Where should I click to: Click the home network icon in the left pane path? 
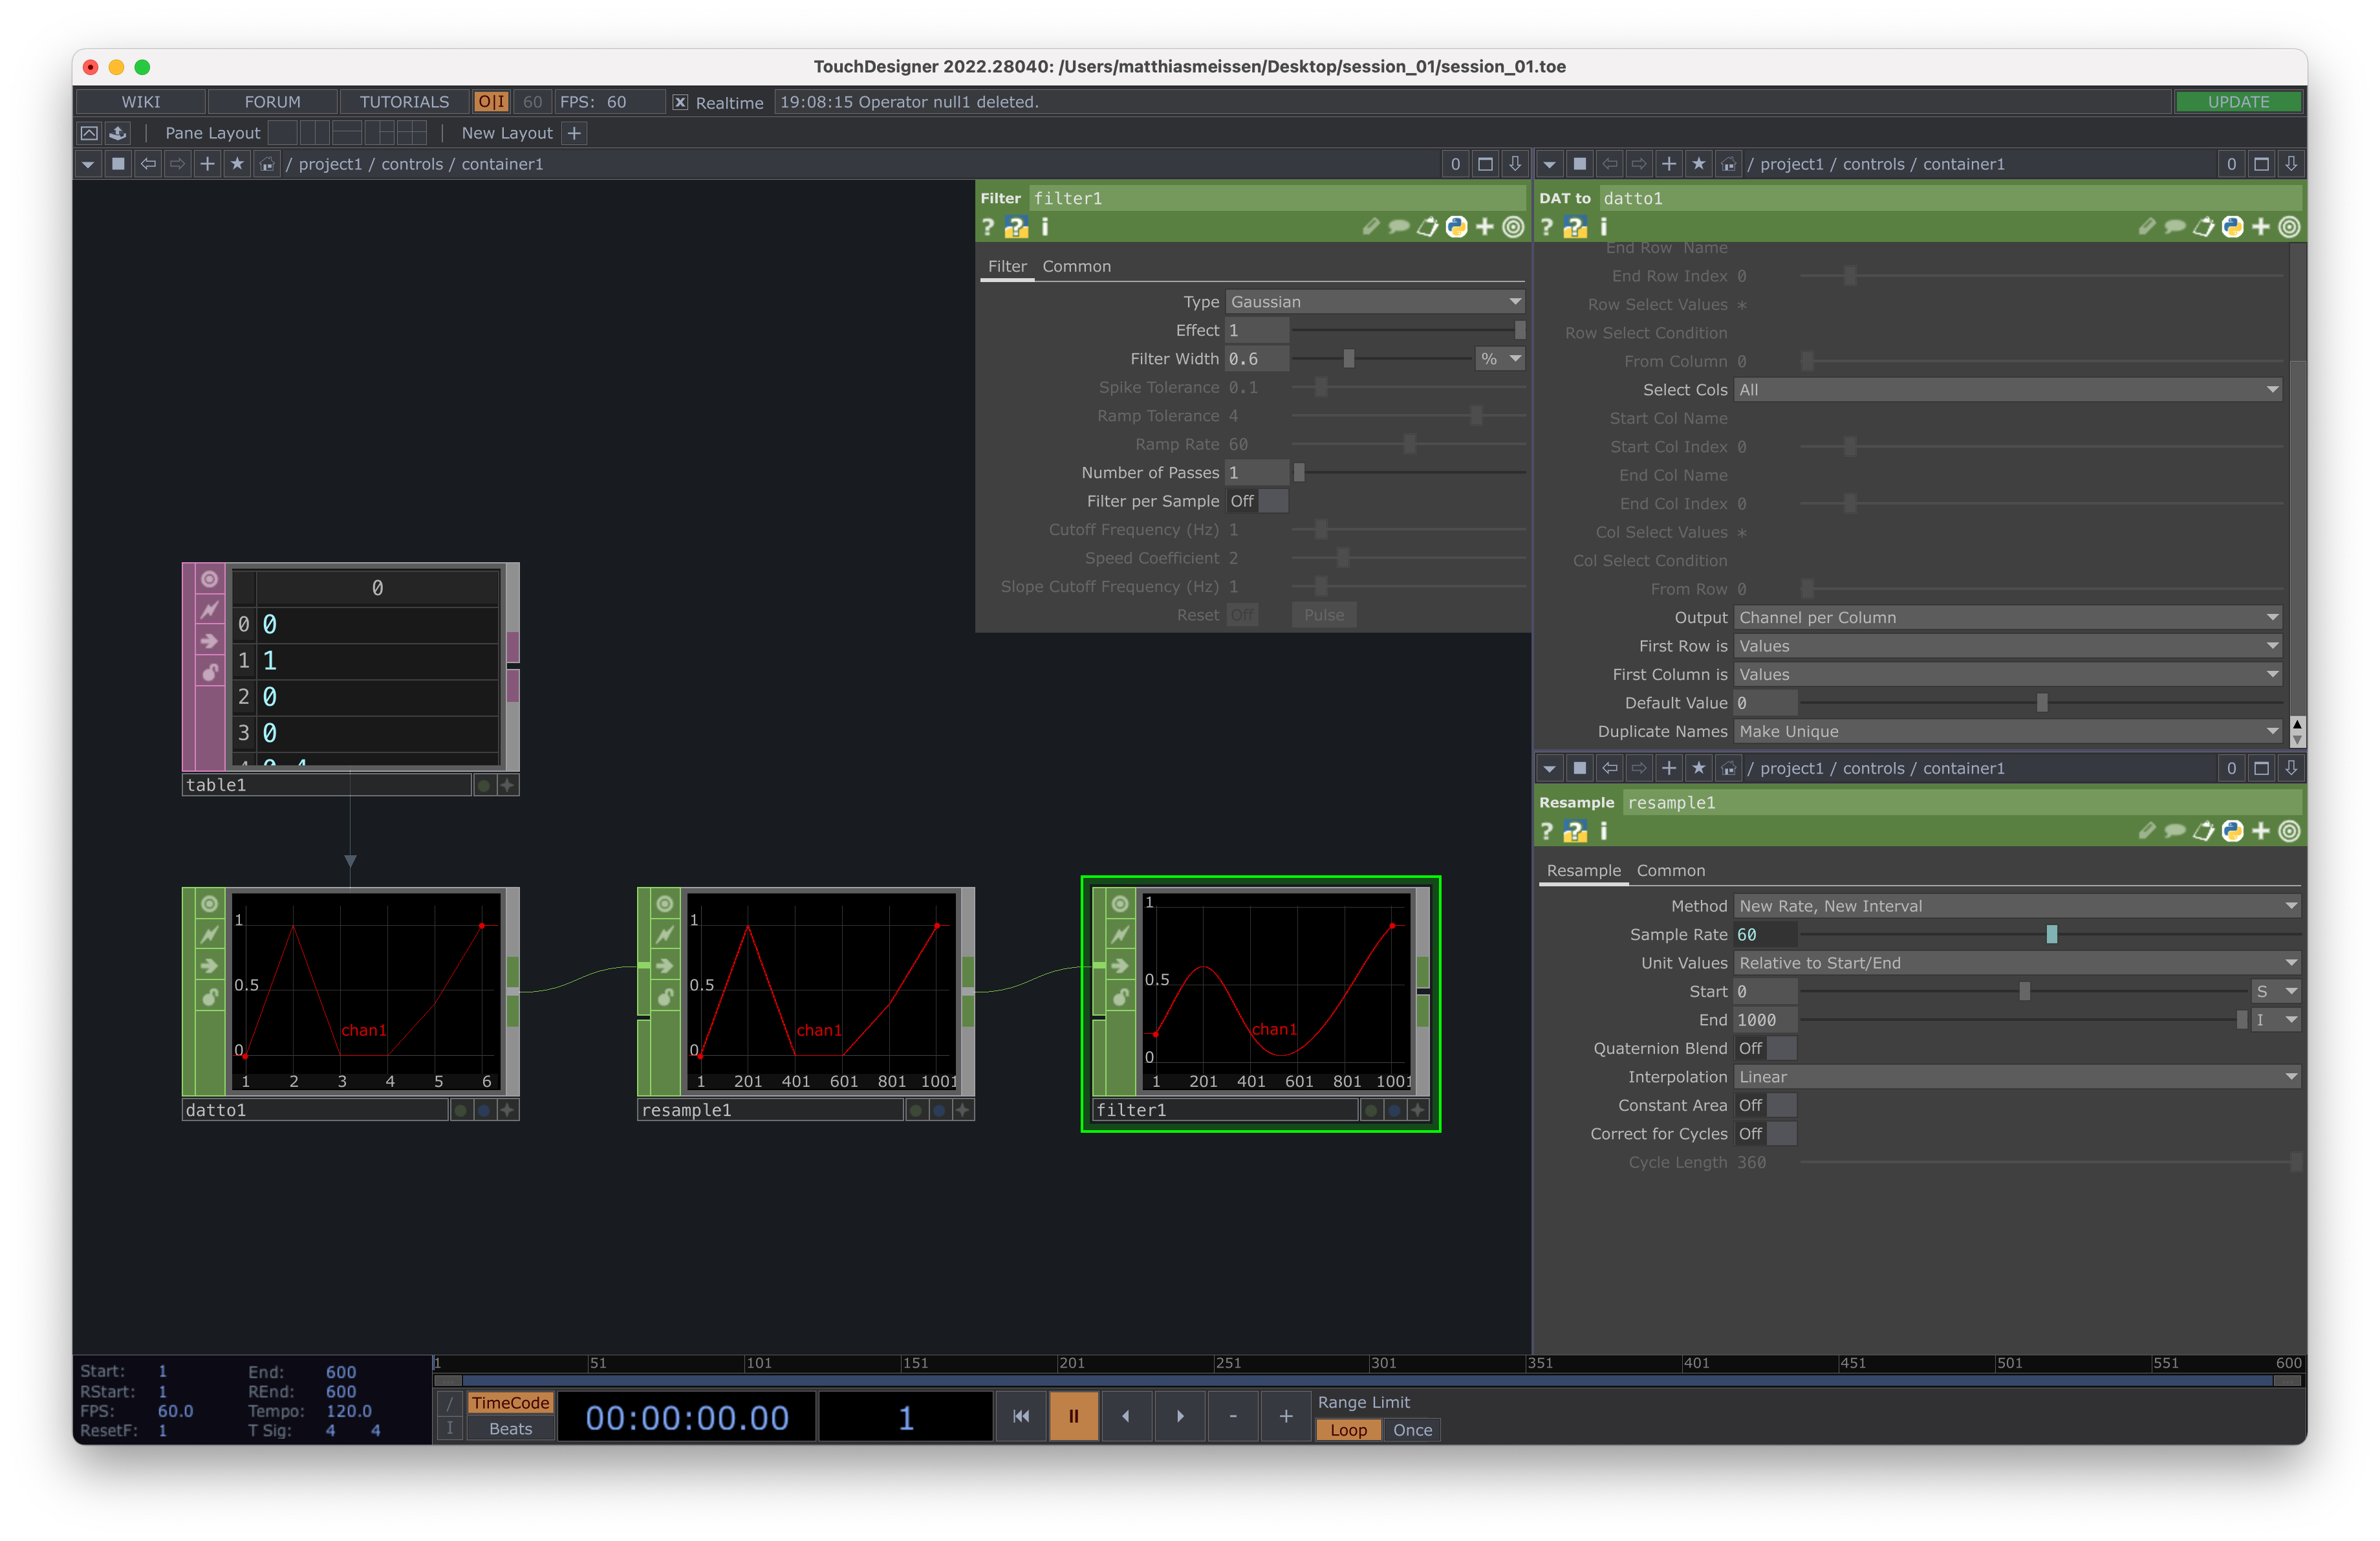pyautogui.click(x=267, y=164)
